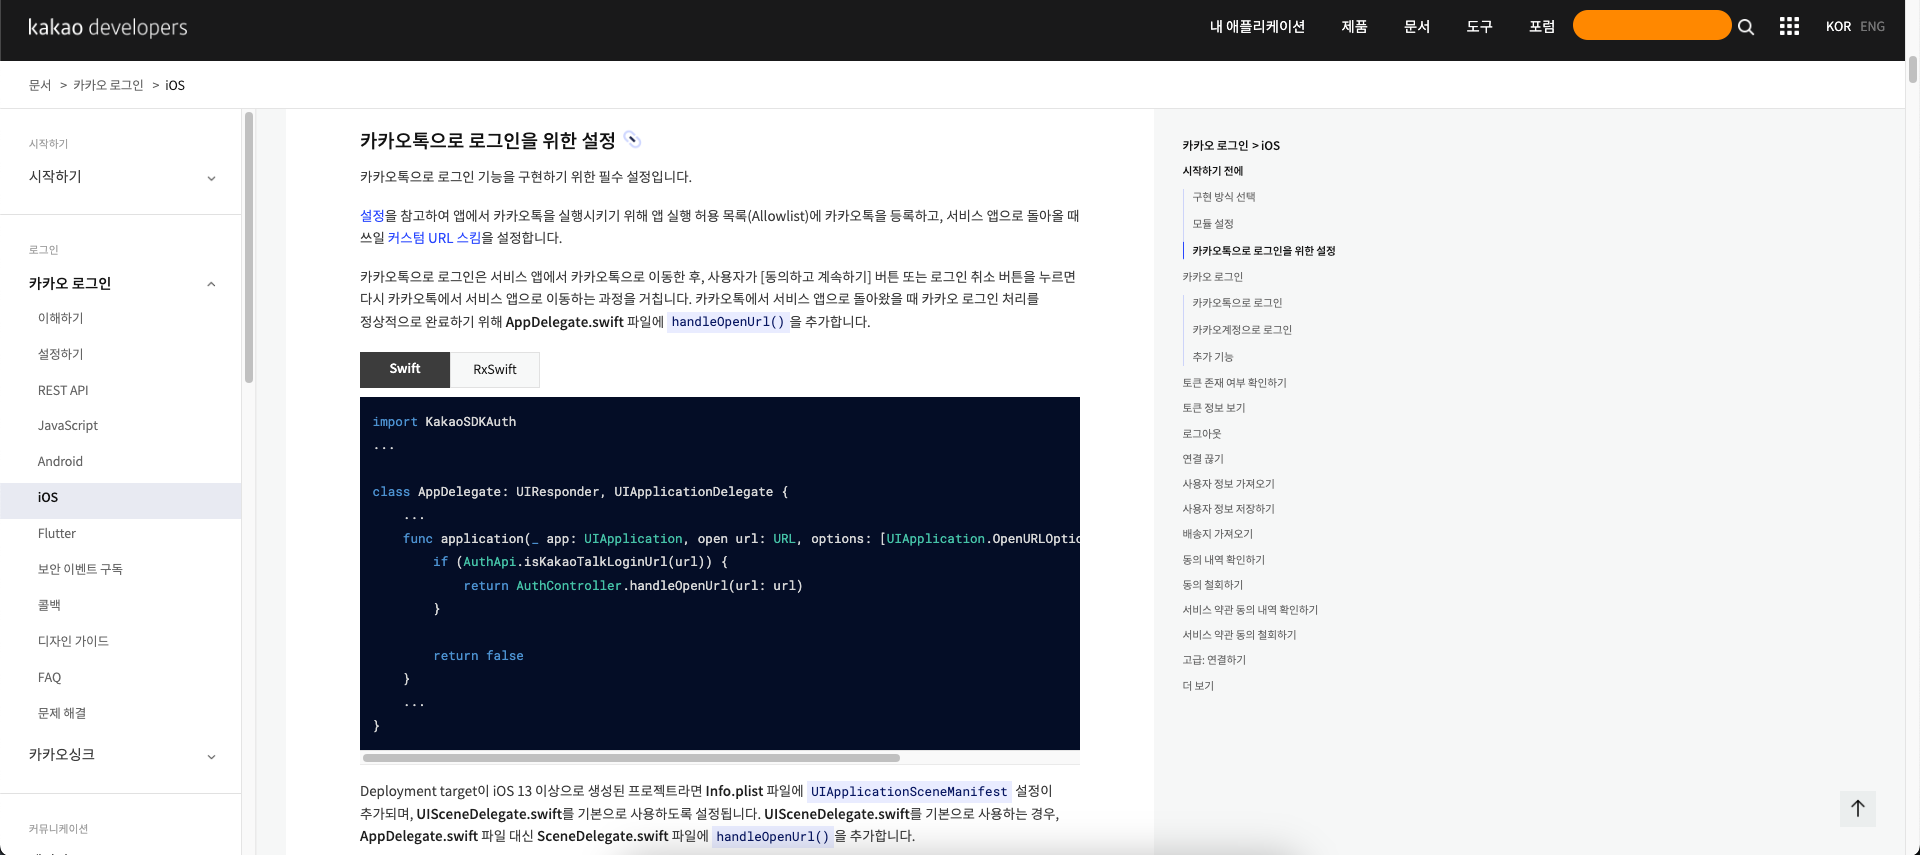Image resolution: width=1920 pixels, height=855 pixels.
Task: Switch language to KOR
Action: (1838, 27)
